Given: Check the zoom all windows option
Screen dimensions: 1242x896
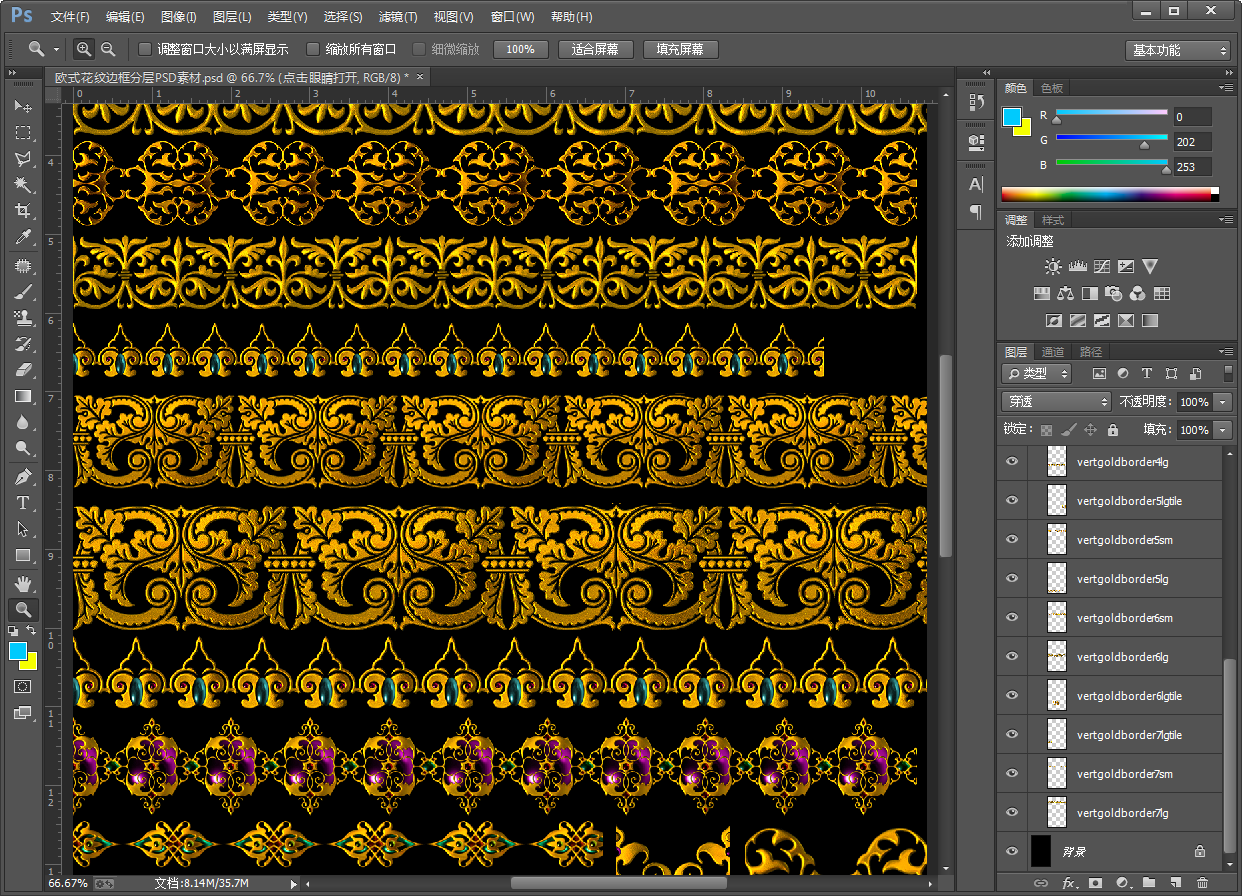Looking at the screenshot, I should click(313, 49).
